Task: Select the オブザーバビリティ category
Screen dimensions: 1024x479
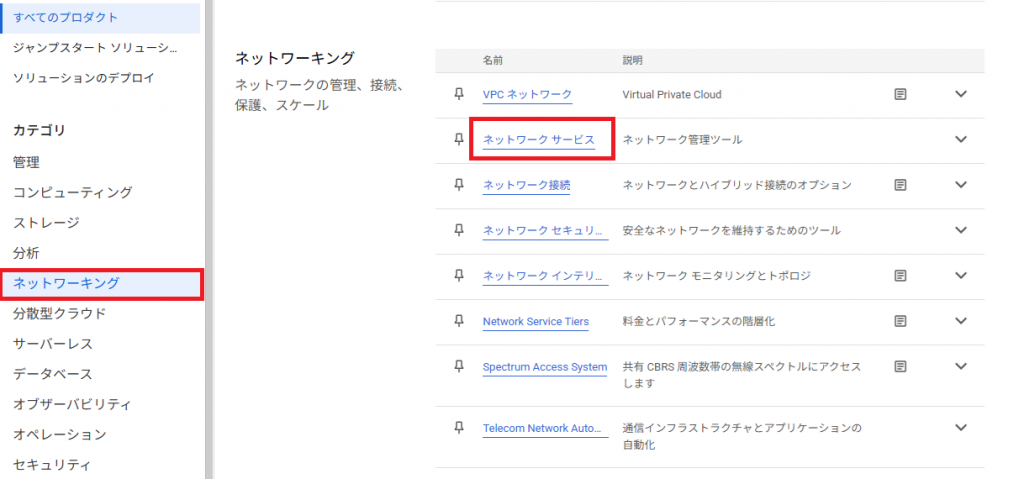Action: [x=72, y=405]
